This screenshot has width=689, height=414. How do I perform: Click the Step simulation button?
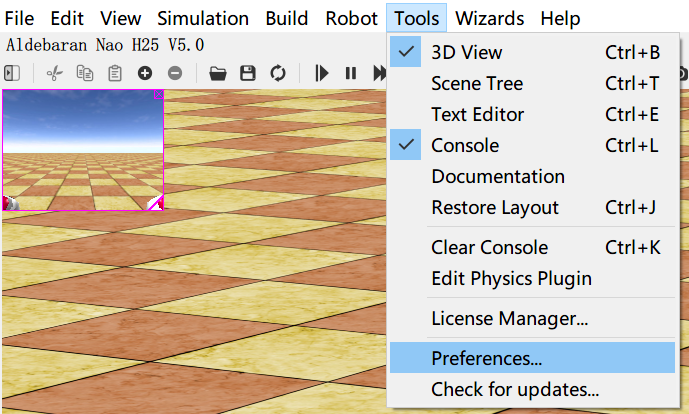321,73
